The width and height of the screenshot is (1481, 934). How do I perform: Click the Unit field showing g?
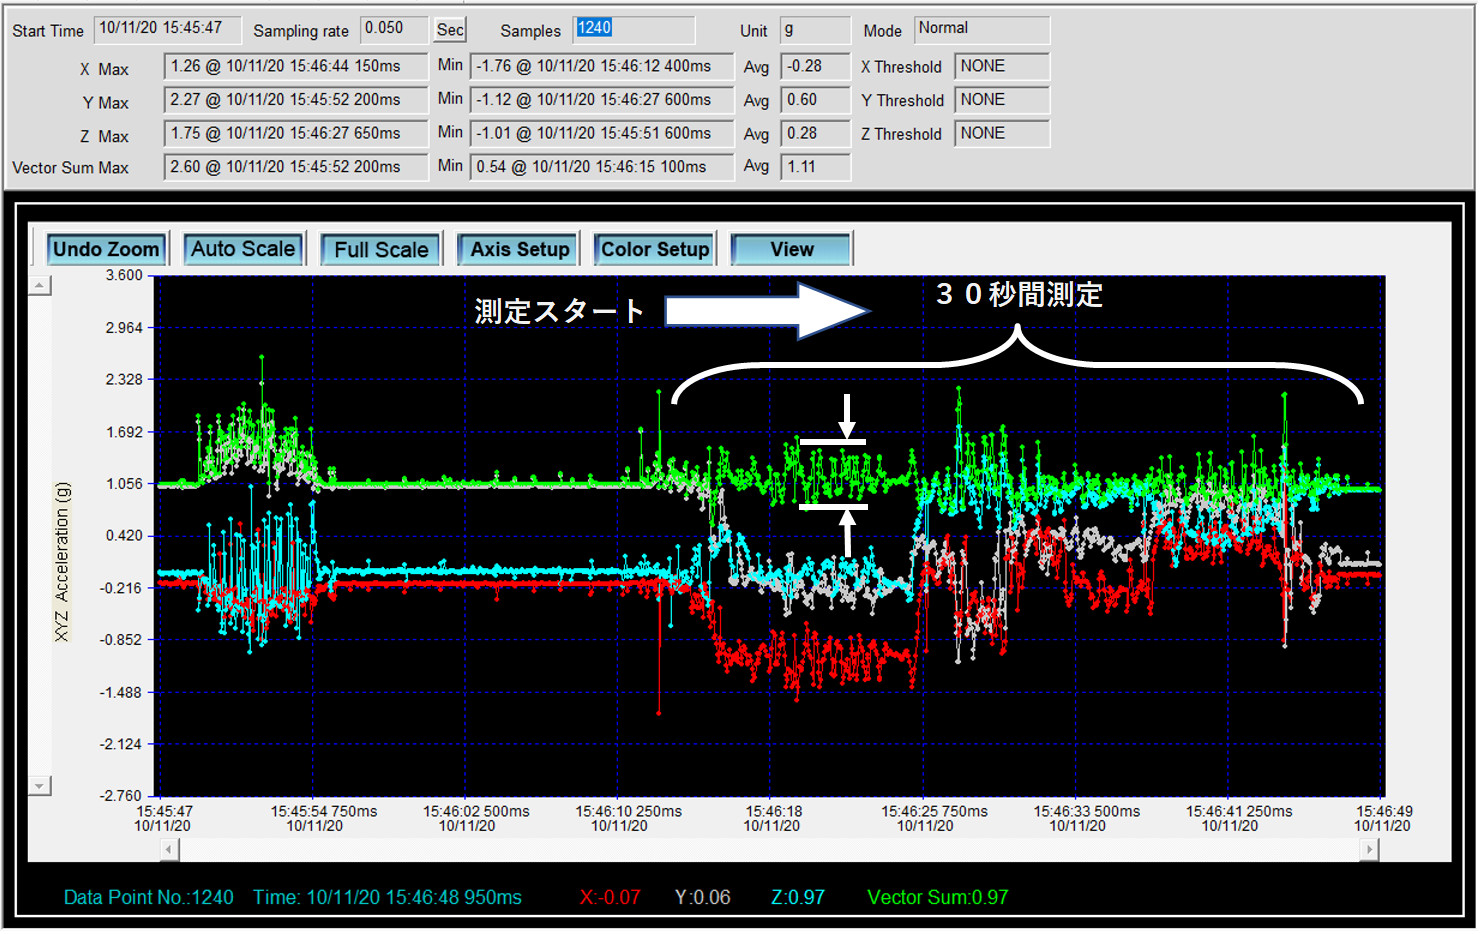(816, 30)
